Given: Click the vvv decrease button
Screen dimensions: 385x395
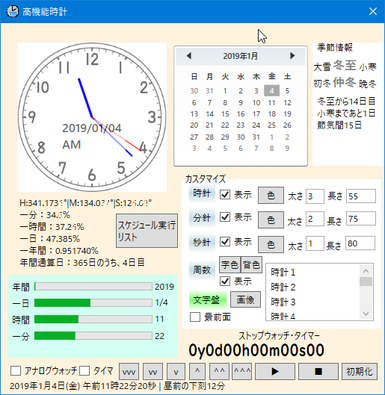Looking at the screenshot, I should (129, 371).
